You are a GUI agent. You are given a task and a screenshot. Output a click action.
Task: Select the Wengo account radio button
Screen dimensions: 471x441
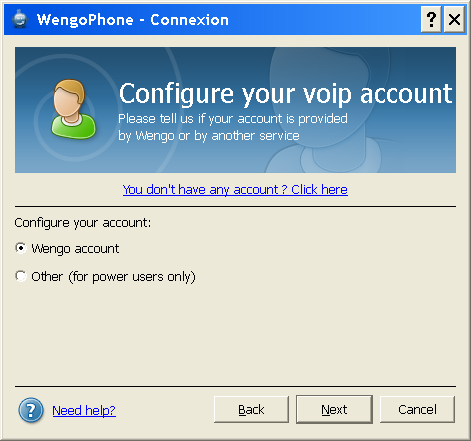coord(21,248)
